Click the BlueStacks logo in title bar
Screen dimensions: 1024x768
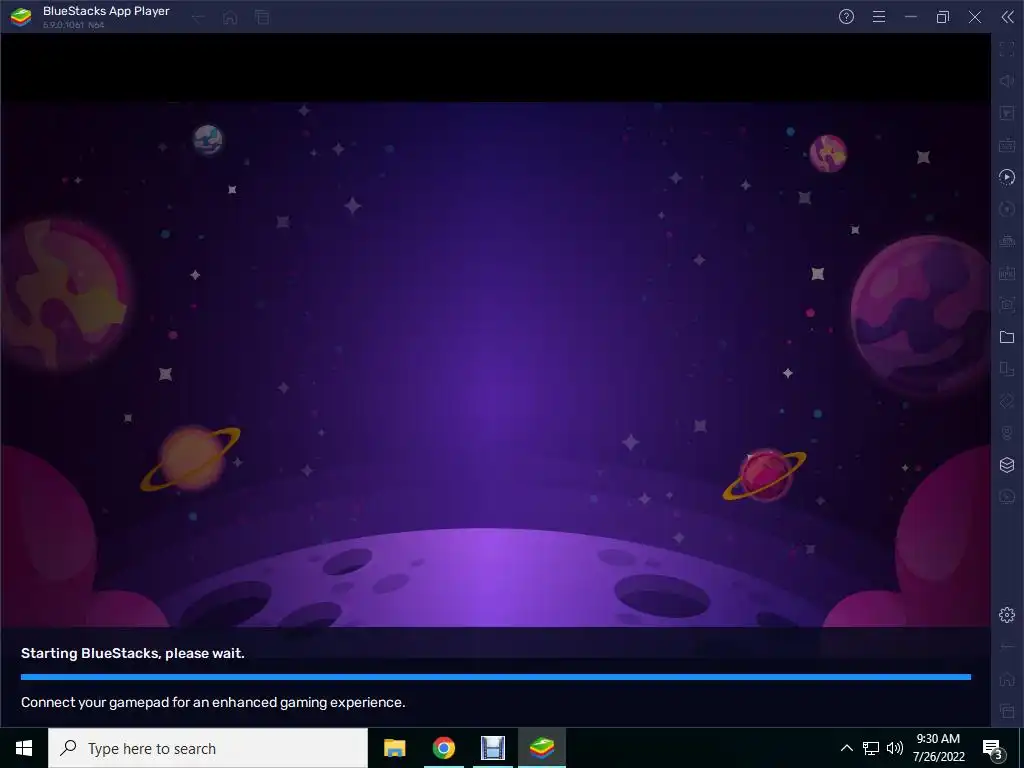click(21, 17)
